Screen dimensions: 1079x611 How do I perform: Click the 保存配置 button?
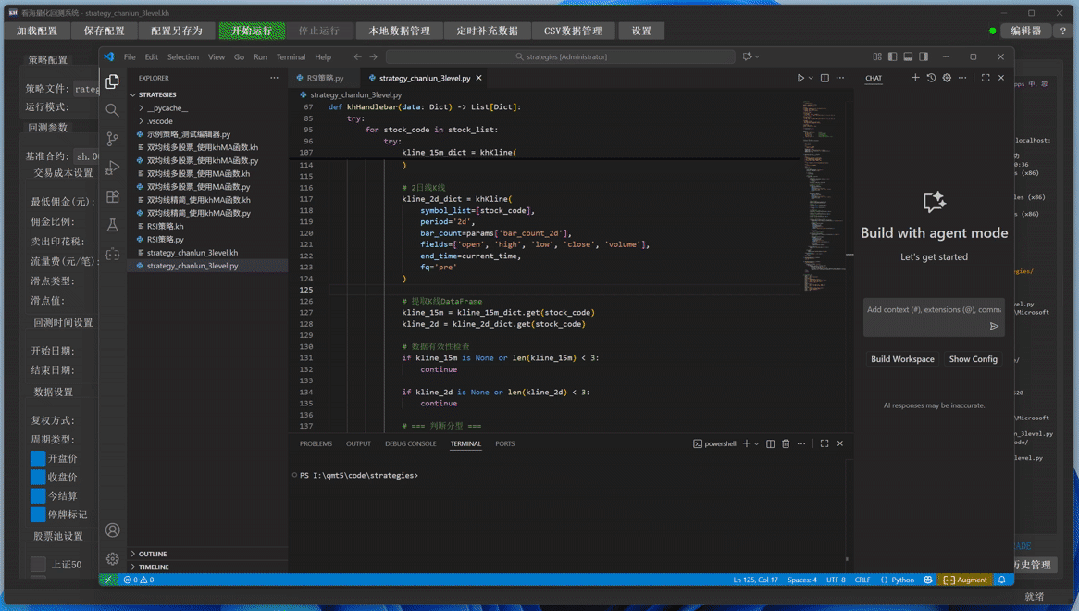[x=104, y=31]
